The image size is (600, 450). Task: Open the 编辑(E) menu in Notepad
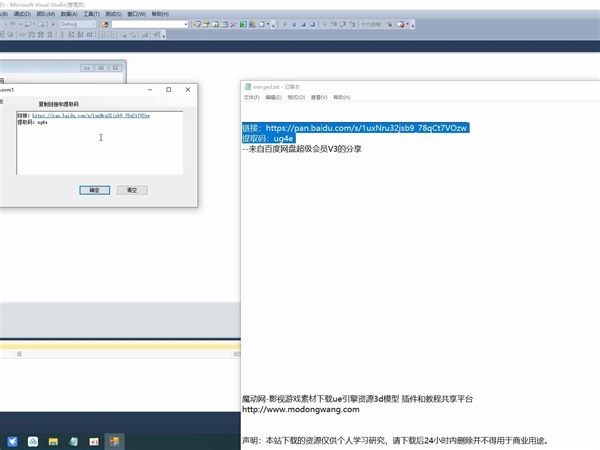(x=273, y=98)
